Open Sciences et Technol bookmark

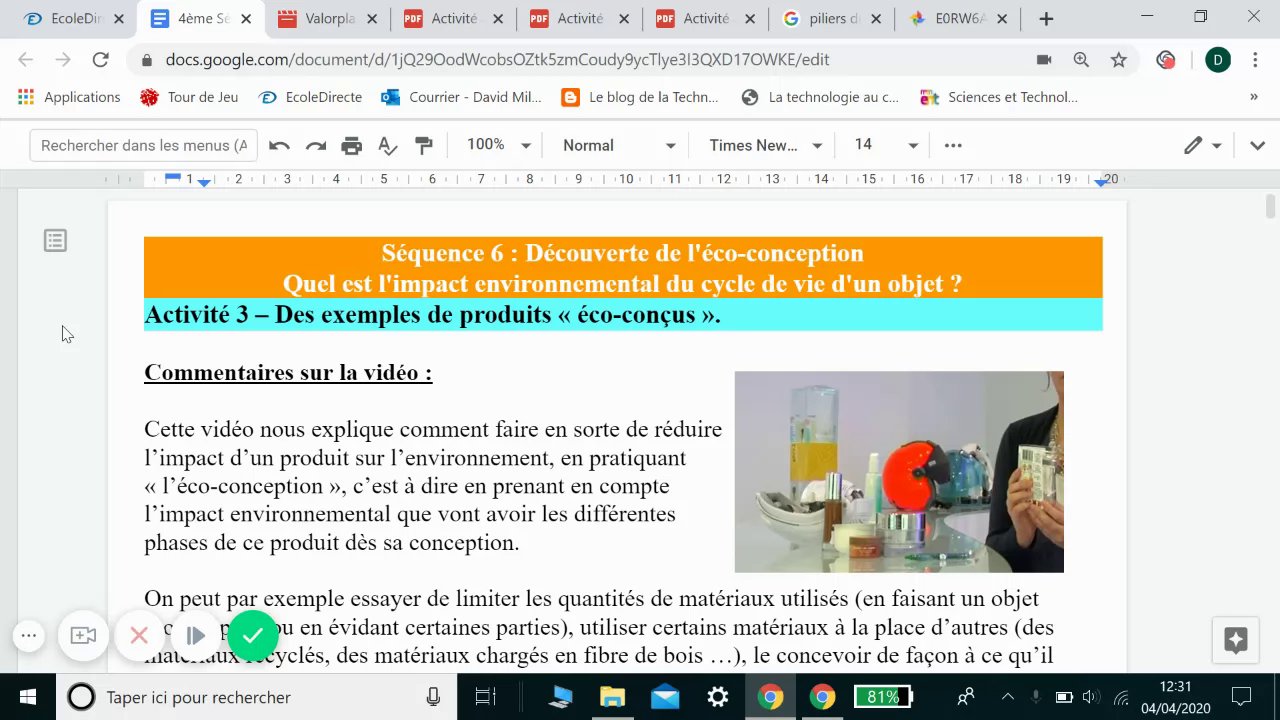[x=1000, y=97]
